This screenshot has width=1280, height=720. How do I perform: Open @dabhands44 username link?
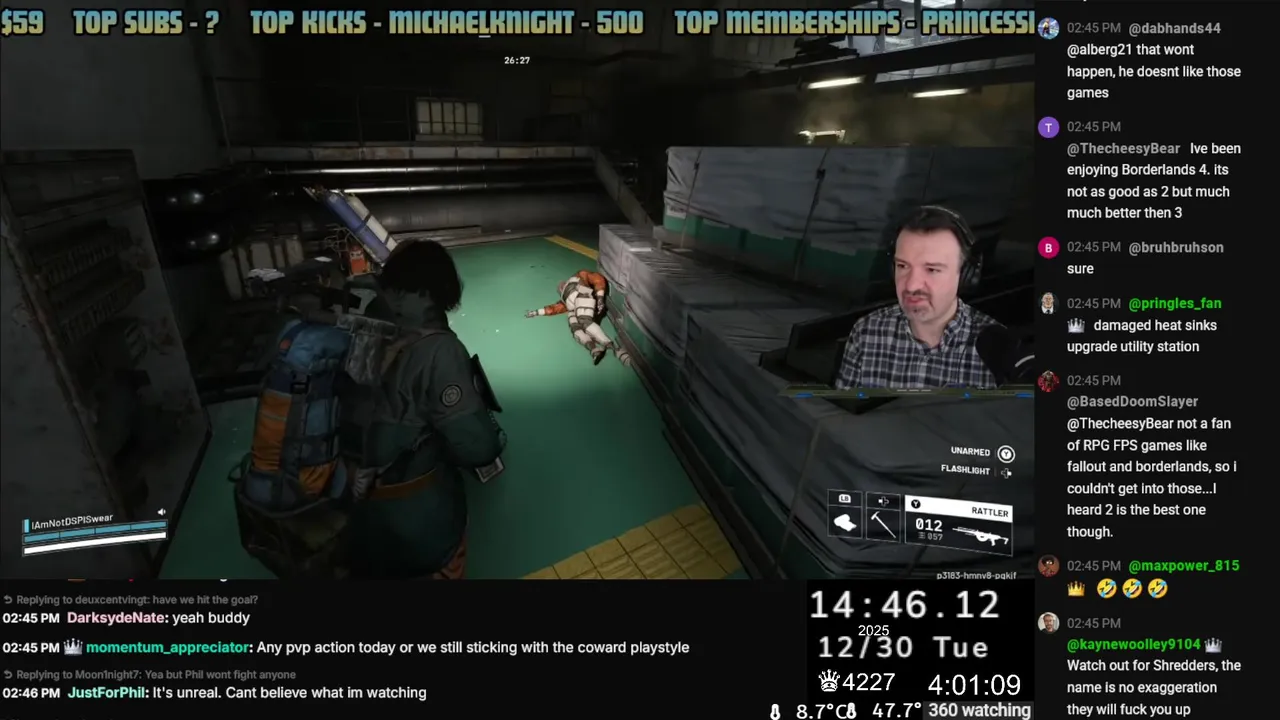point(1174,28)
